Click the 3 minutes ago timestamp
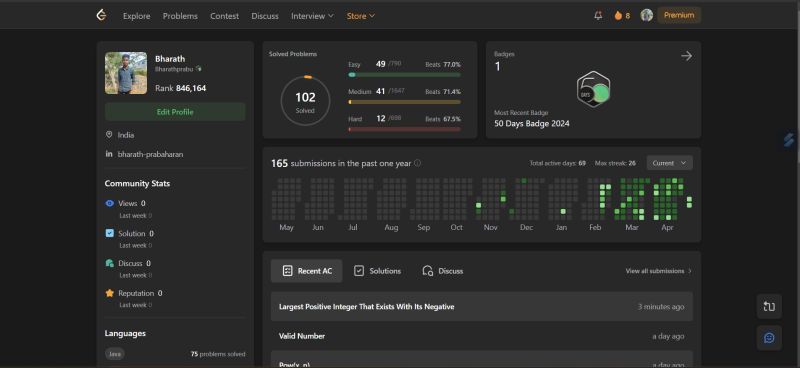Viewport: 800px width, 368px height. coord(661,307)
